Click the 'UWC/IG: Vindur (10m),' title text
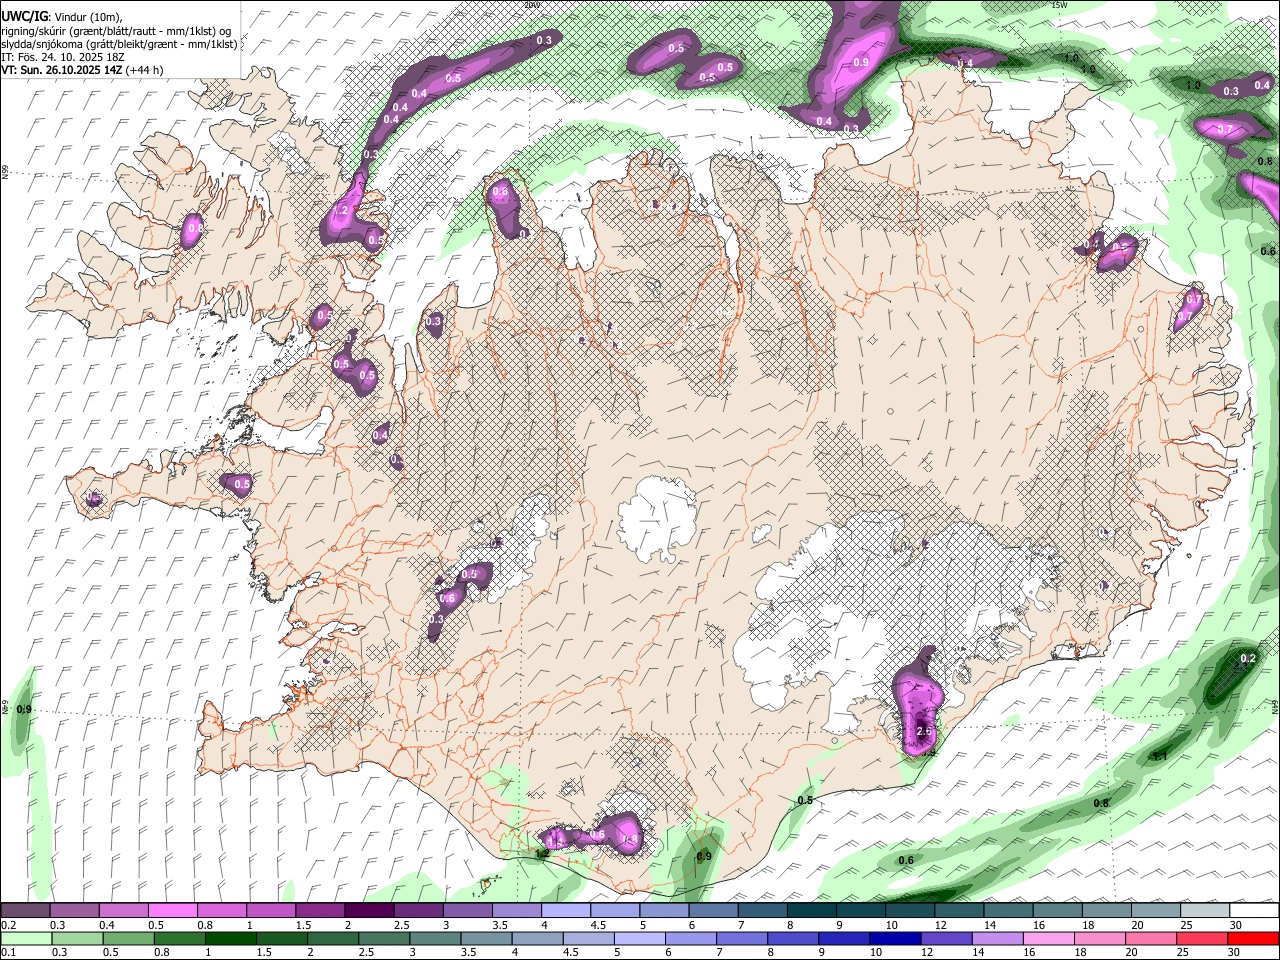Screen dimensions: 1280x960 click(x=62, y=17)
